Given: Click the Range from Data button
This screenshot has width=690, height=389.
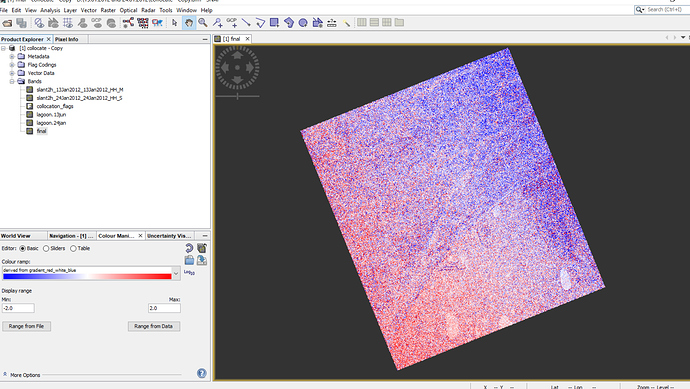Looking at the screenshot, I should (154, 326).
